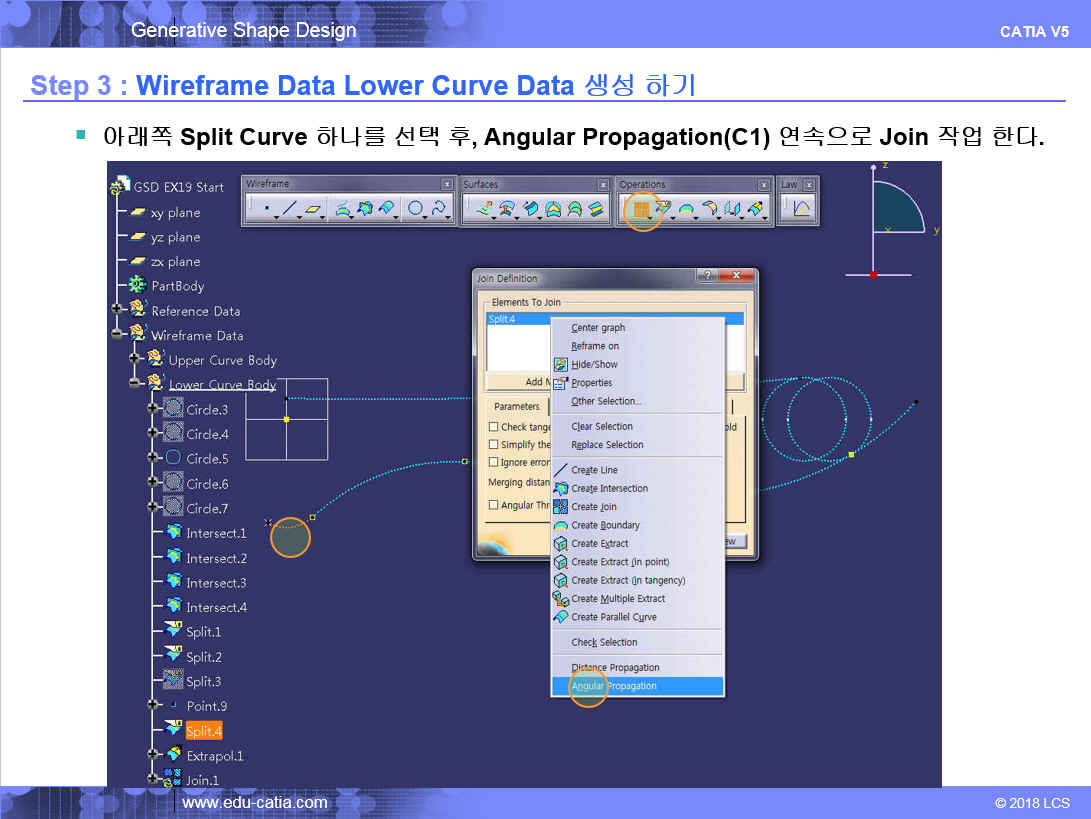
Task: Click the Extrude icon in Surfaces toolbar
Action: click(x=485, y=210)
